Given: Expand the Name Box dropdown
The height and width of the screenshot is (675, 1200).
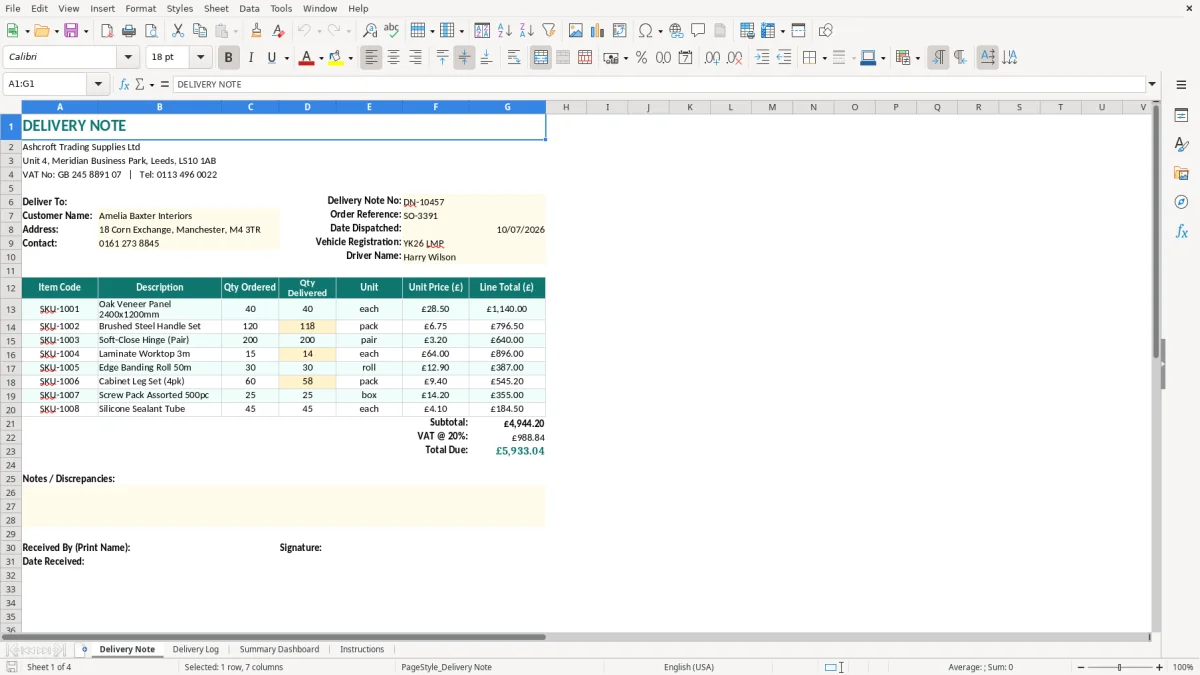Looking at the screenshot, I should click(x=99, y=85).
